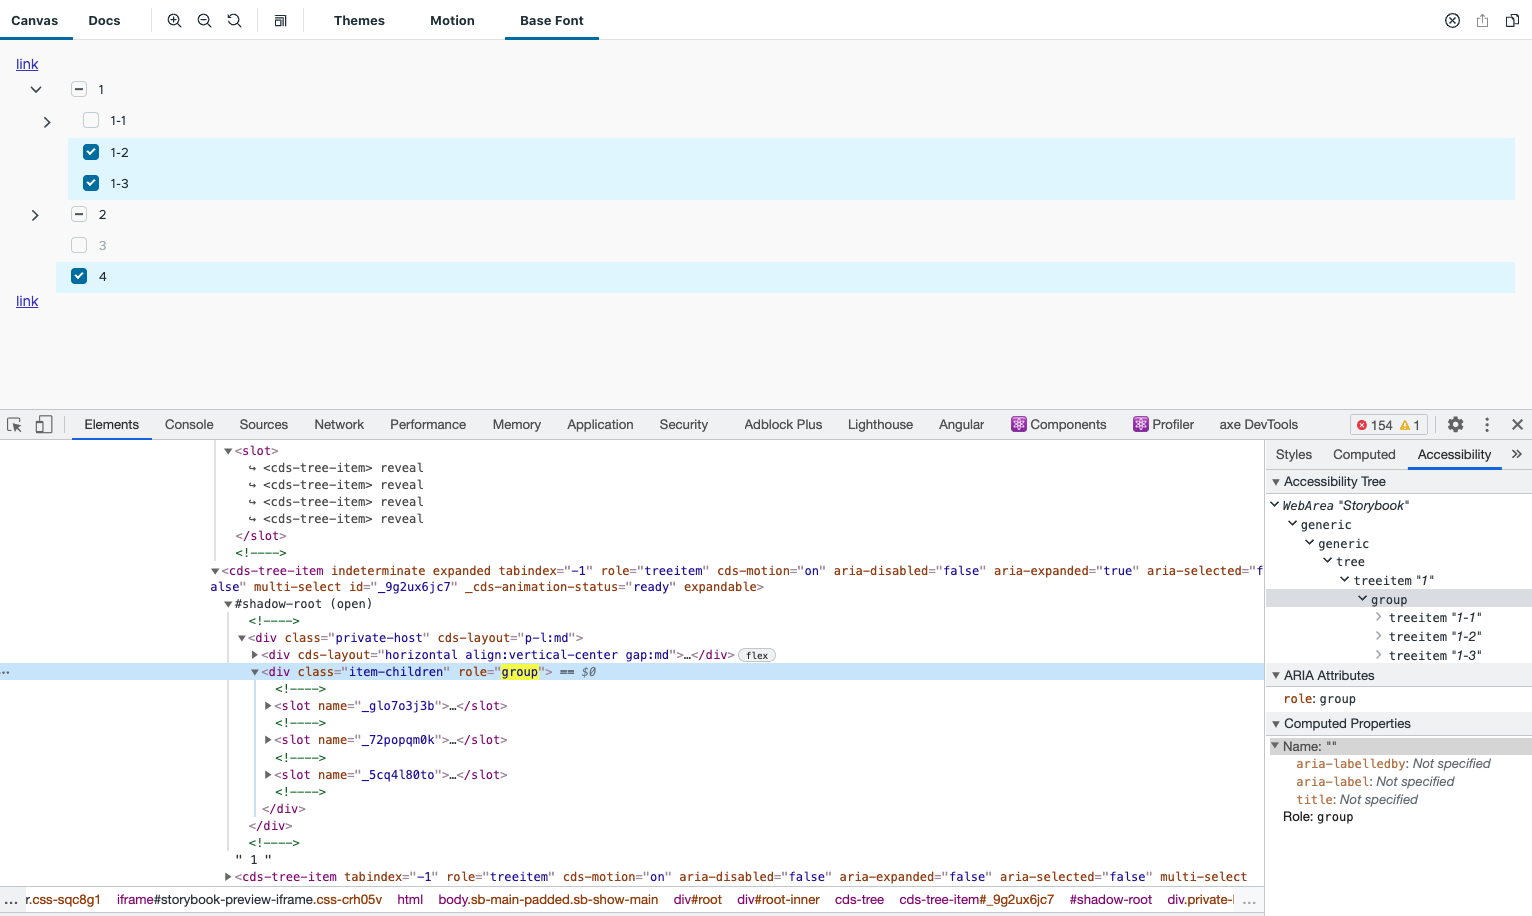Select the inspect element icon in DevTools
The height and width of the screenshot is (916, 1532).
14,424
